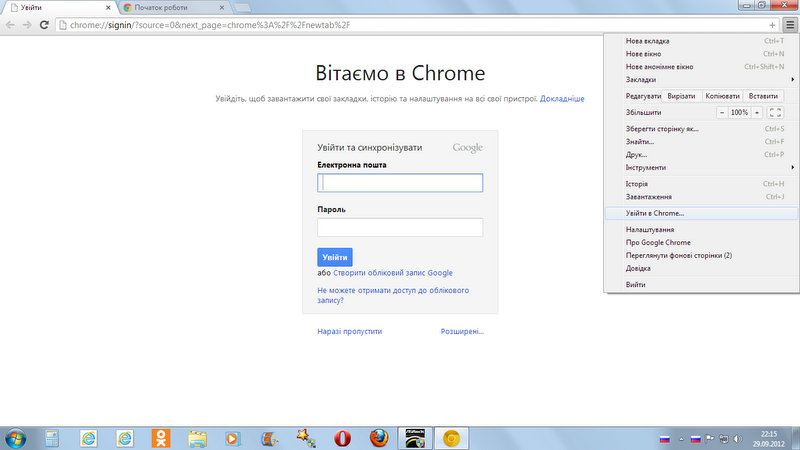Expand the 'Закладки' submenu
The height and width of the screenshot is (450, 800).
(702, 80)
